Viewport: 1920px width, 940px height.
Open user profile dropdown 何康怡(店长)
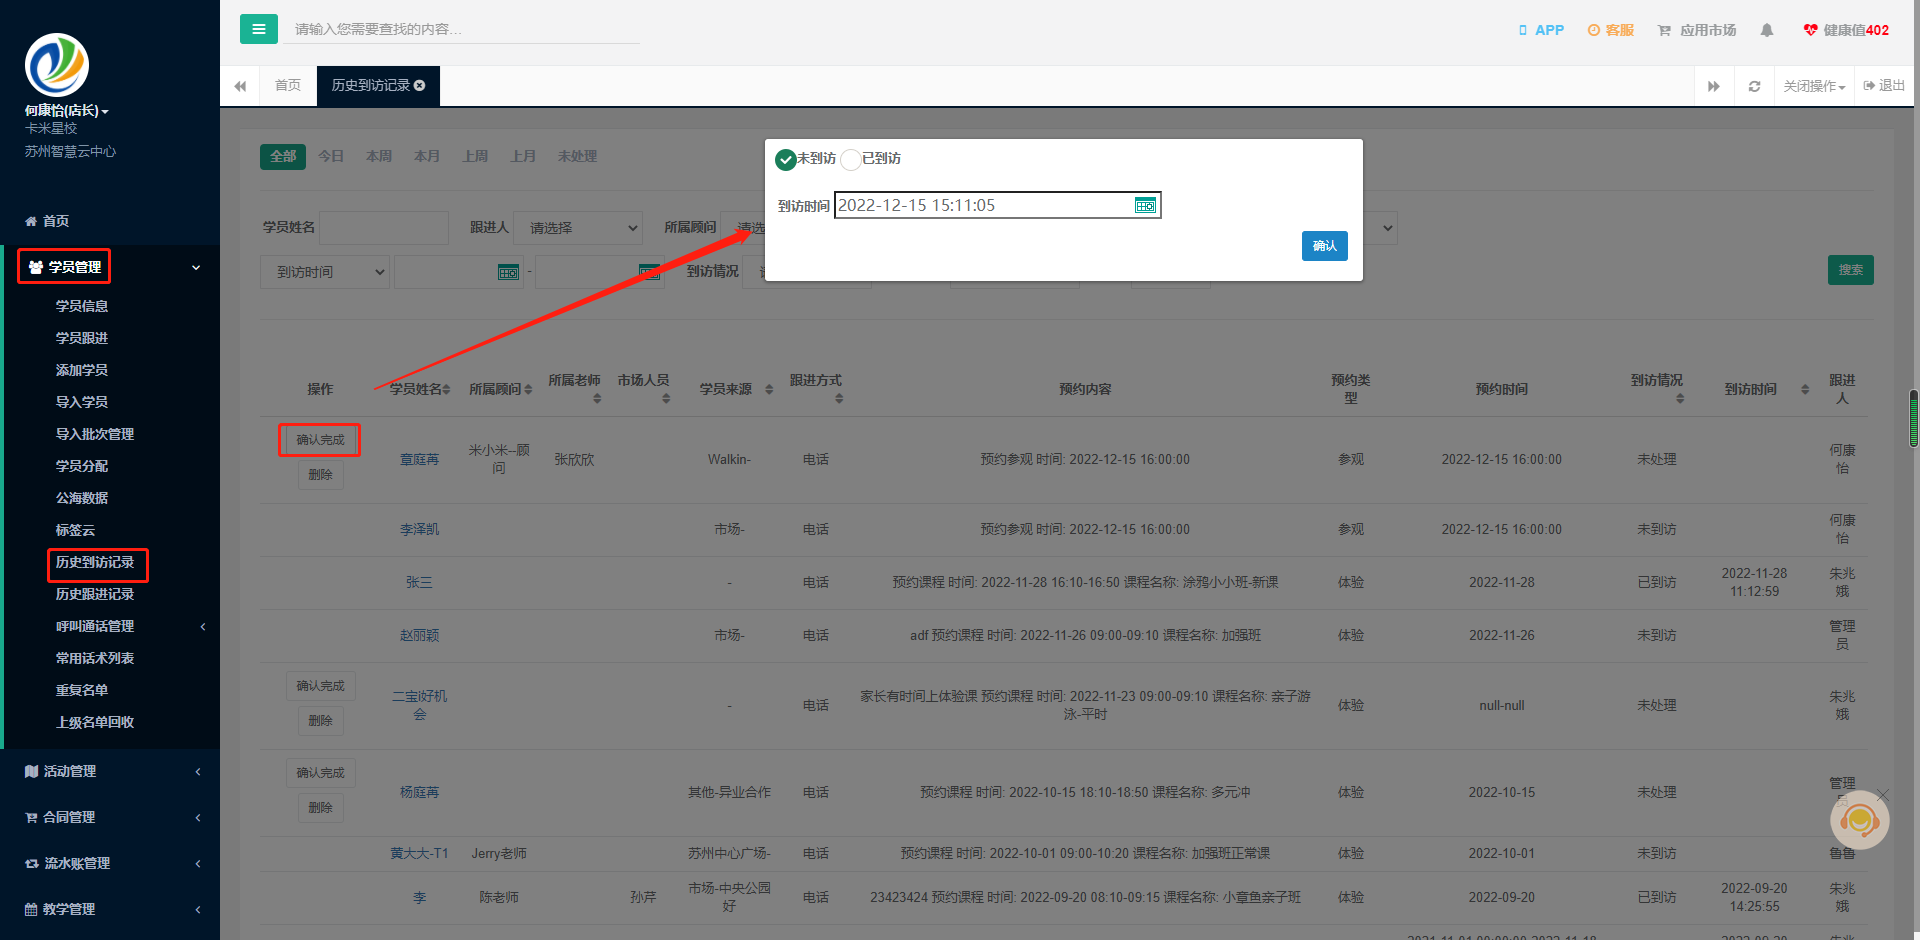pyautogui.click(x=67, y=111)
